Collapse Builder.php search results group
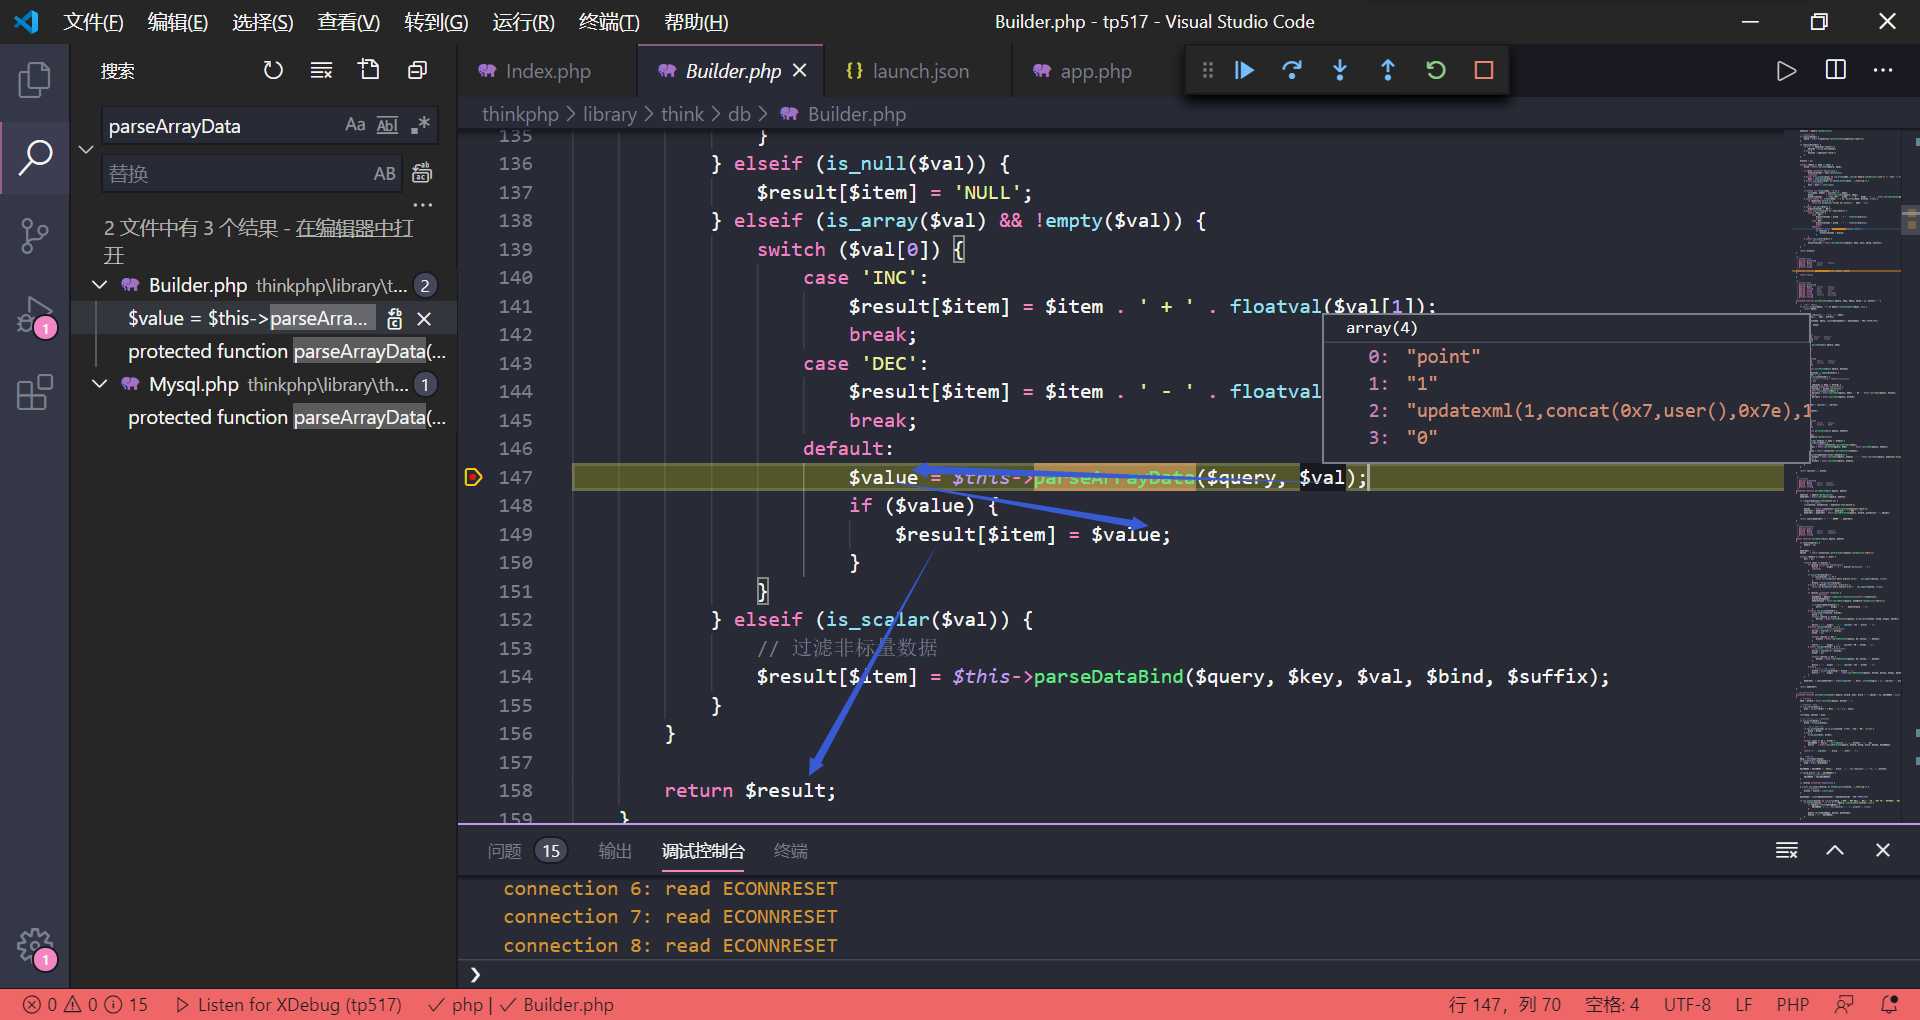 100,285
